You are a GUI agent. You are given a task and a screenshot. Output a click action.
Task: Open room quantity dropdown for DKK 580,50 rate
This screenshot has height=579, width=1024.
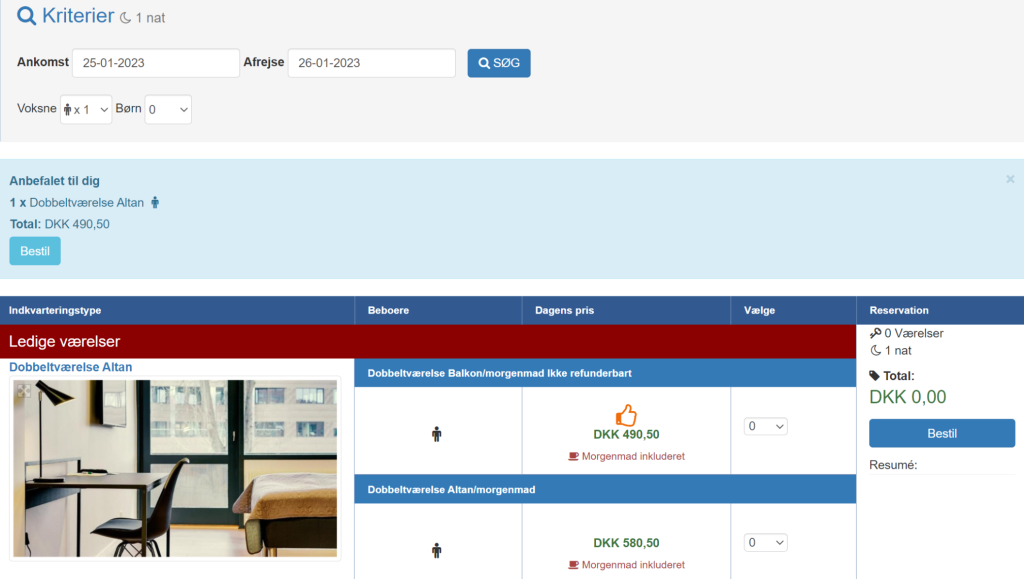pos(766,543)
